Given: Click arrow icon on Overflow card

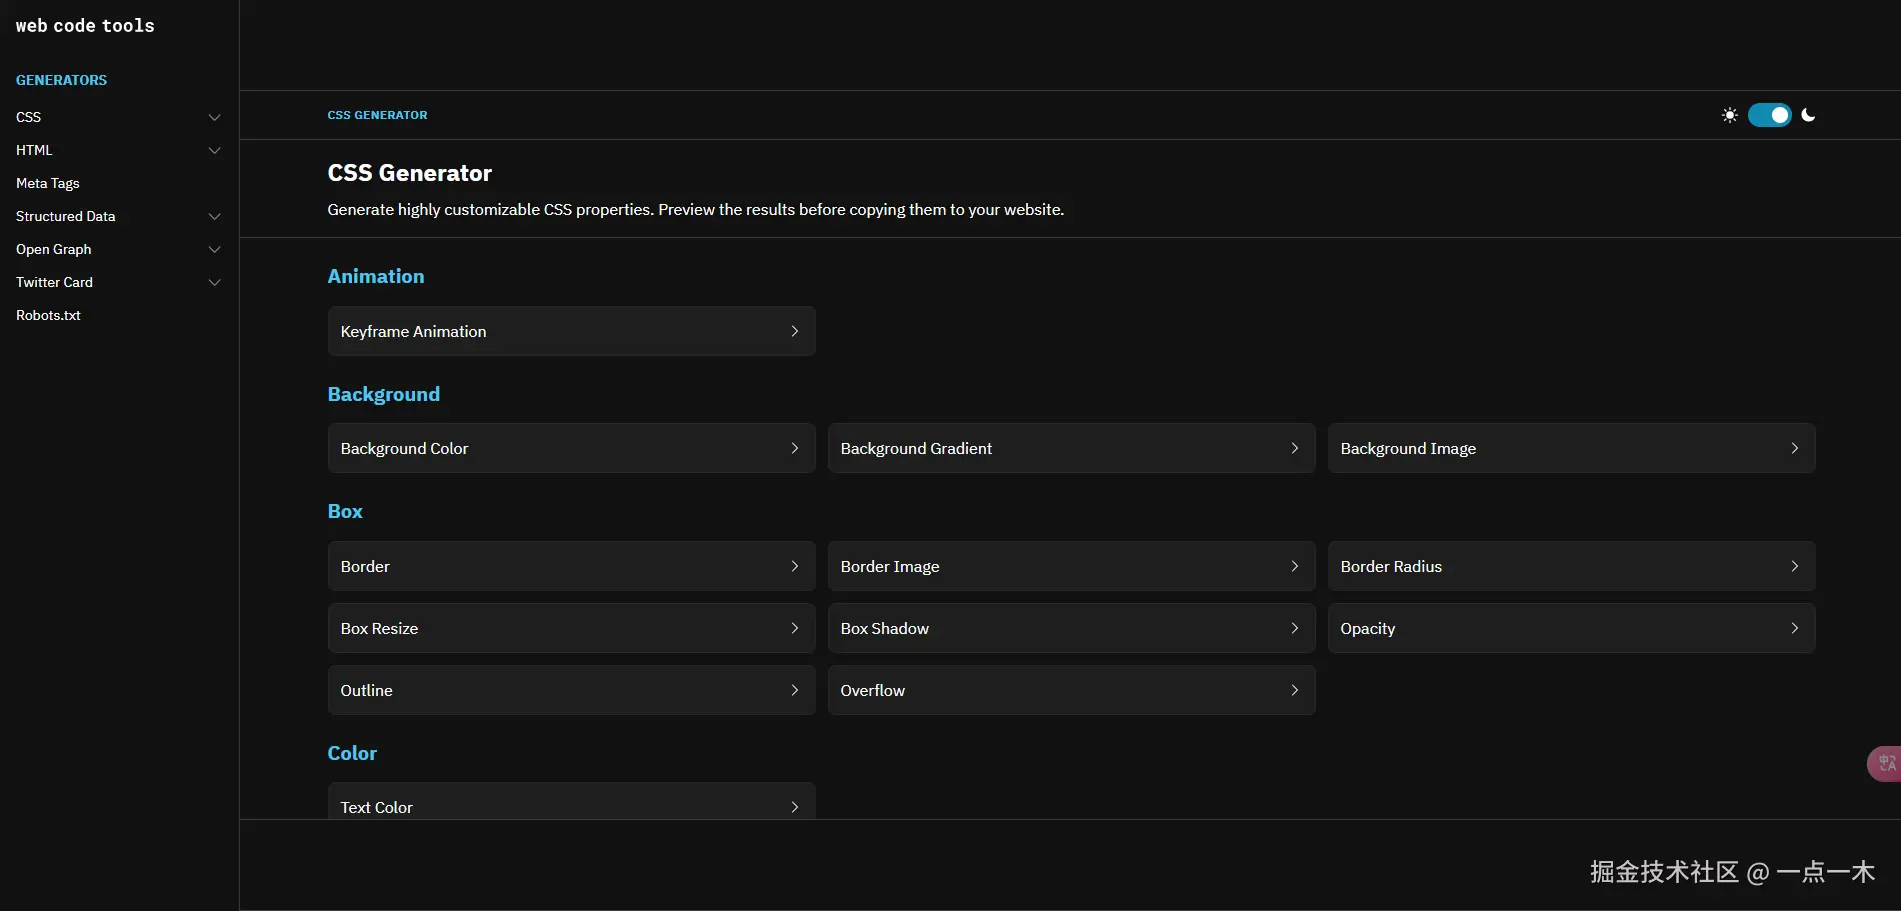Looking at the screenshot, I should (x=1295, y=690).
